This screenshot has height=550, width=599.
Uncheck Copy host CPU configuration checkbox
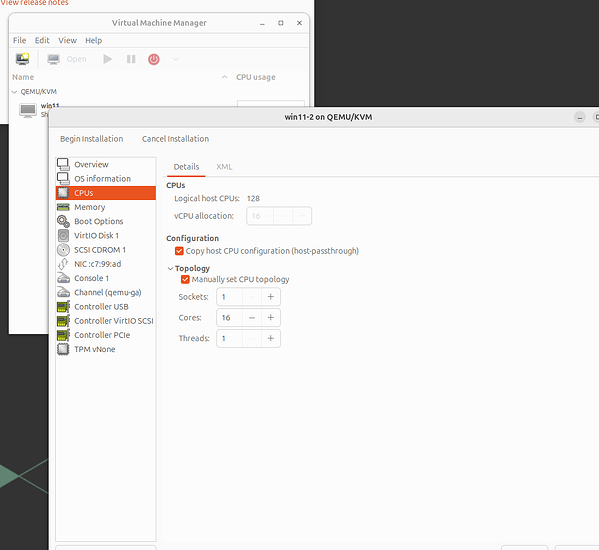(179, 251)
